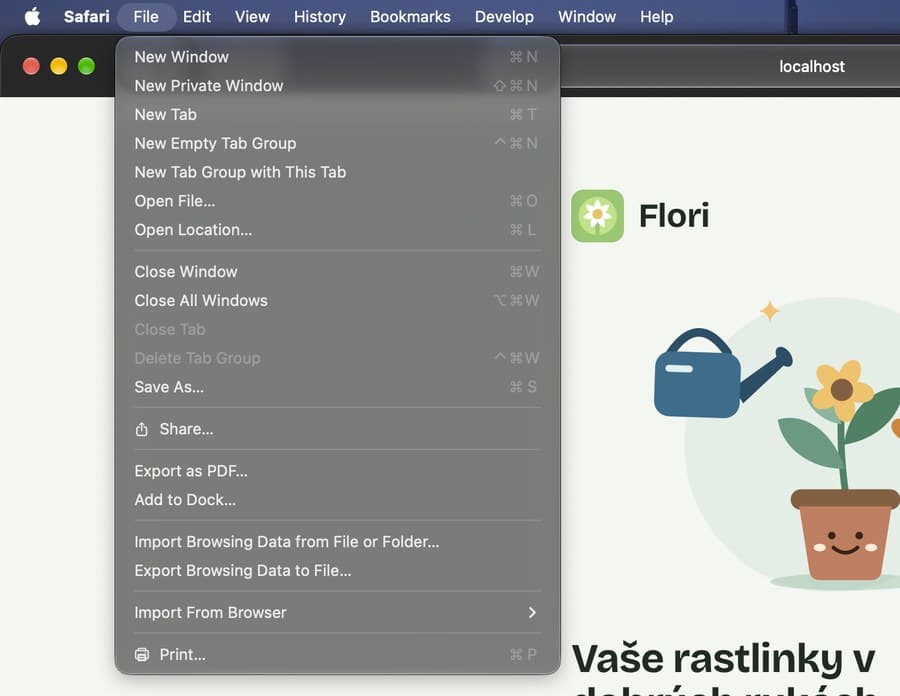The height and width of the screenshot is (696, 900).
Task: Click the localhost address field
Action: (x=811, y=67)
